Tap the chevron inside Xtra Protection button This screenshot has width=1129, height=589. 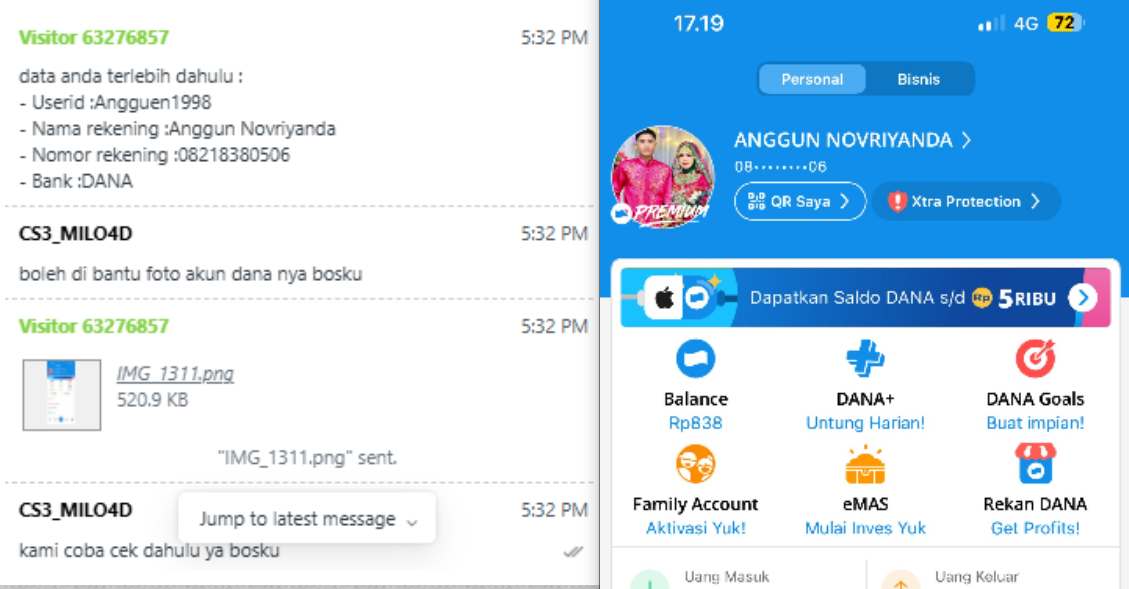(x=1035, y=201)
